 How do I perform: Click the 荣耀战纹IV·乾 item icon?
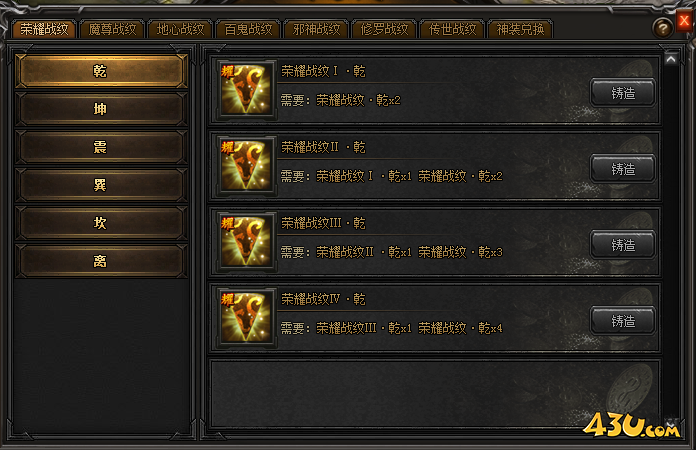pos(246,318)
